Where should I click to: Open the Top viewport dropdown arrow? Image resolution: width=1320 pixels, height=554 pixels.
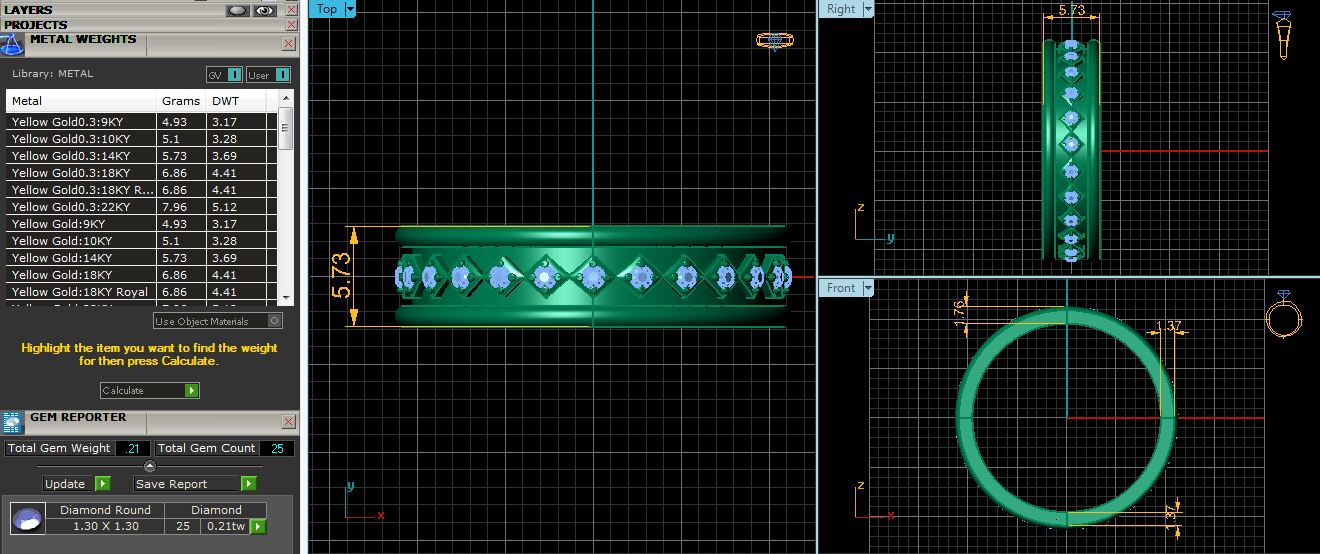click(x=350, y=9)
